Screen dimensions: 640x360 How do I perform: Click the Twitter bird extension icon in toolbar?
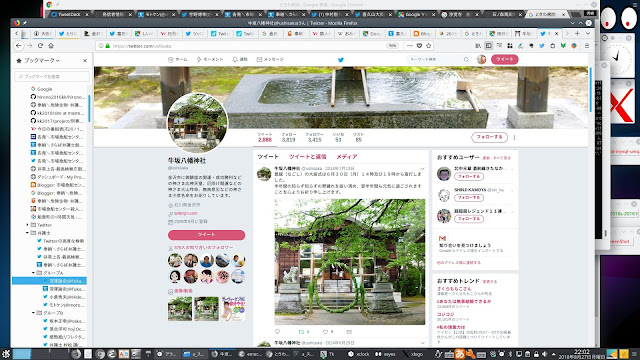click(542, 46)
